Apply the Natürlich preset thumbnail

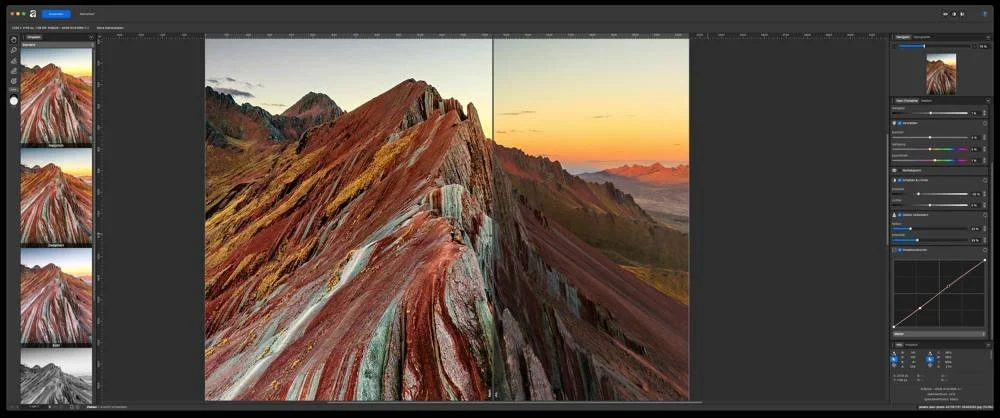[56, 98]
